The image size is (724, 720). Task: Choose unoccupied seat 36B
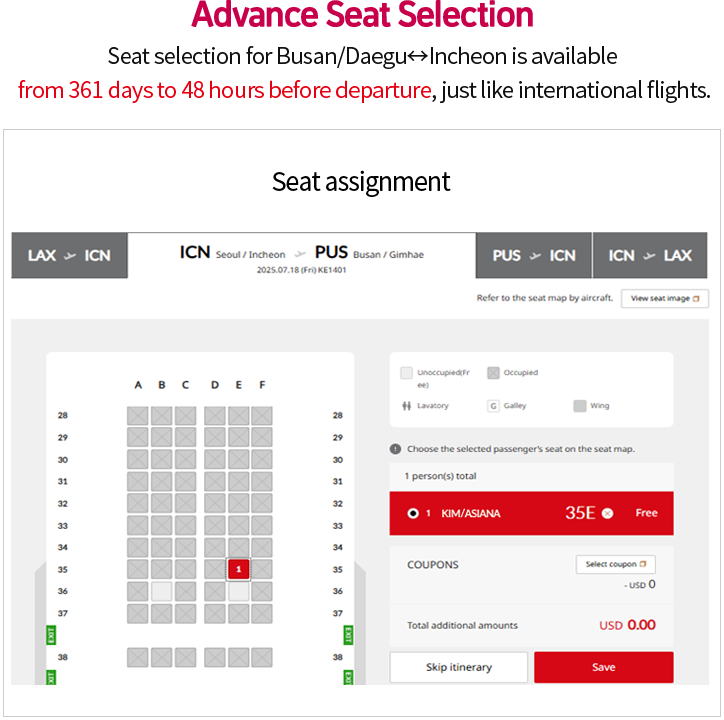pyautogui.click(x=162, y=591)
